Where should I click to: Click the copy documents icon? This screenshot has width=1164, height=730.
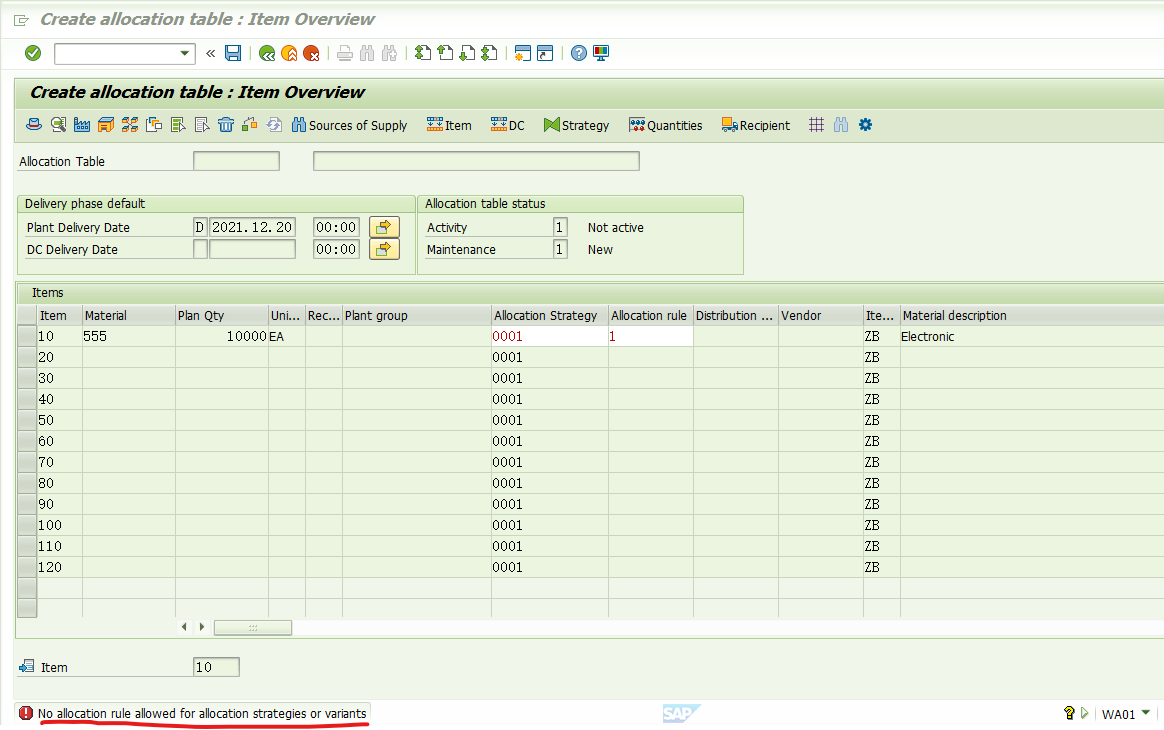[x=154, y=125]
